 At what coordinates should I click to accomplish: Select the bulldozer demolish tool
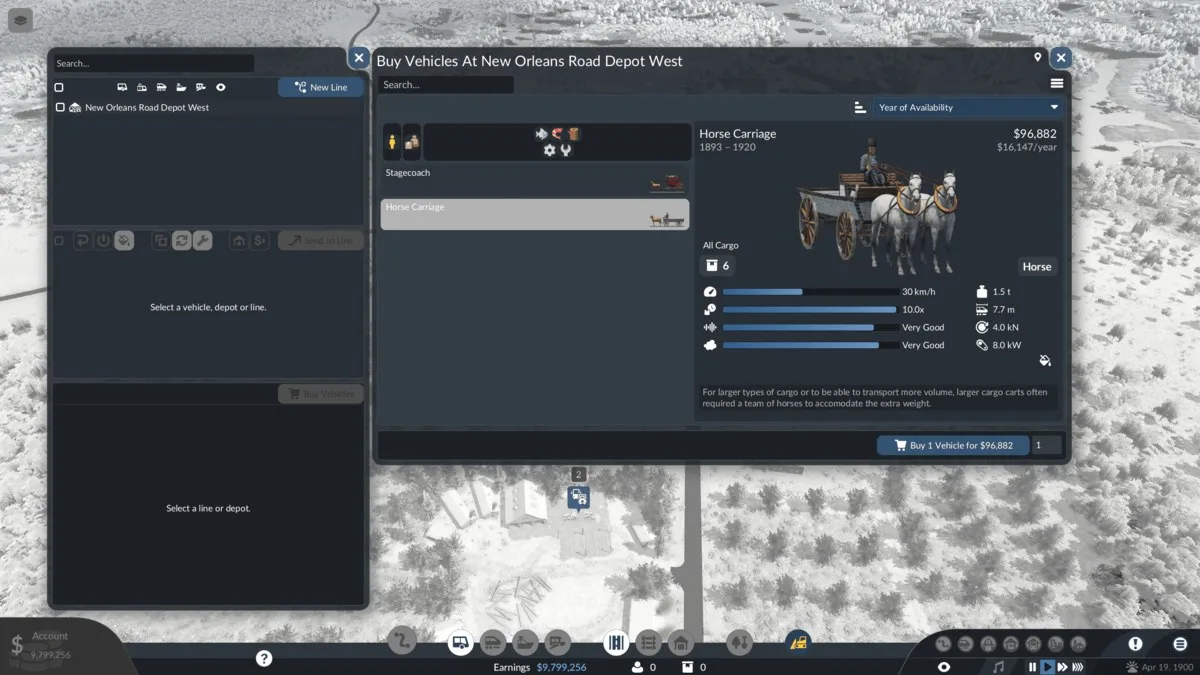click(798, 643)
